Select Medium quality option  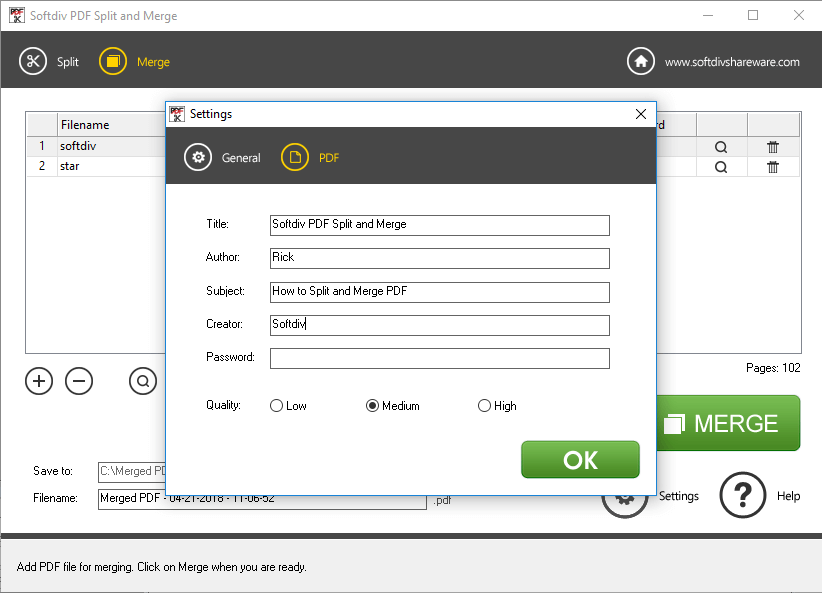[373, 406]
